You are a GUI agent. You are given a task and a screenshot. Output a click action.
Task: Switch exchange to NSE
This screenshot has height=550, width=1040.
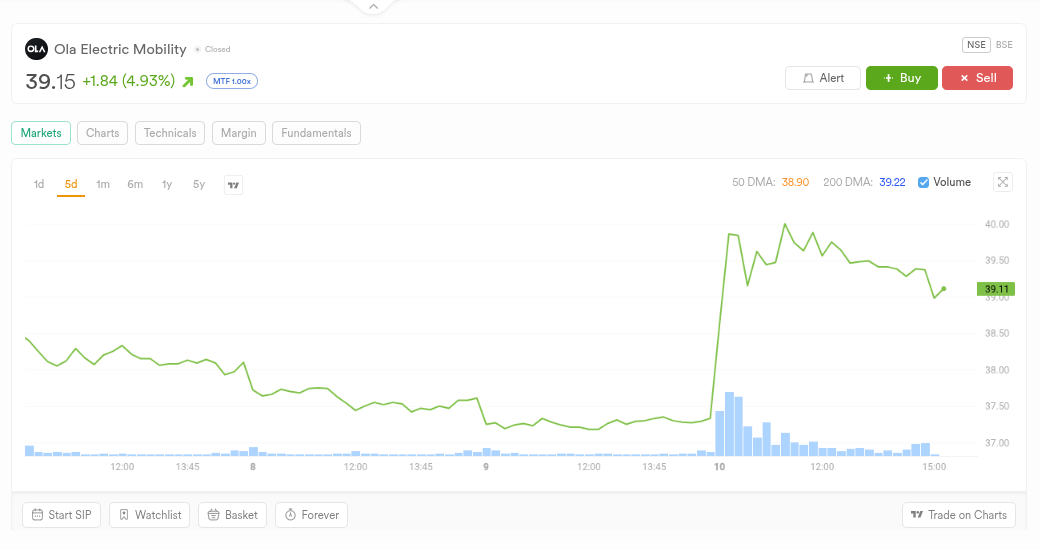[x=976, y=44]
